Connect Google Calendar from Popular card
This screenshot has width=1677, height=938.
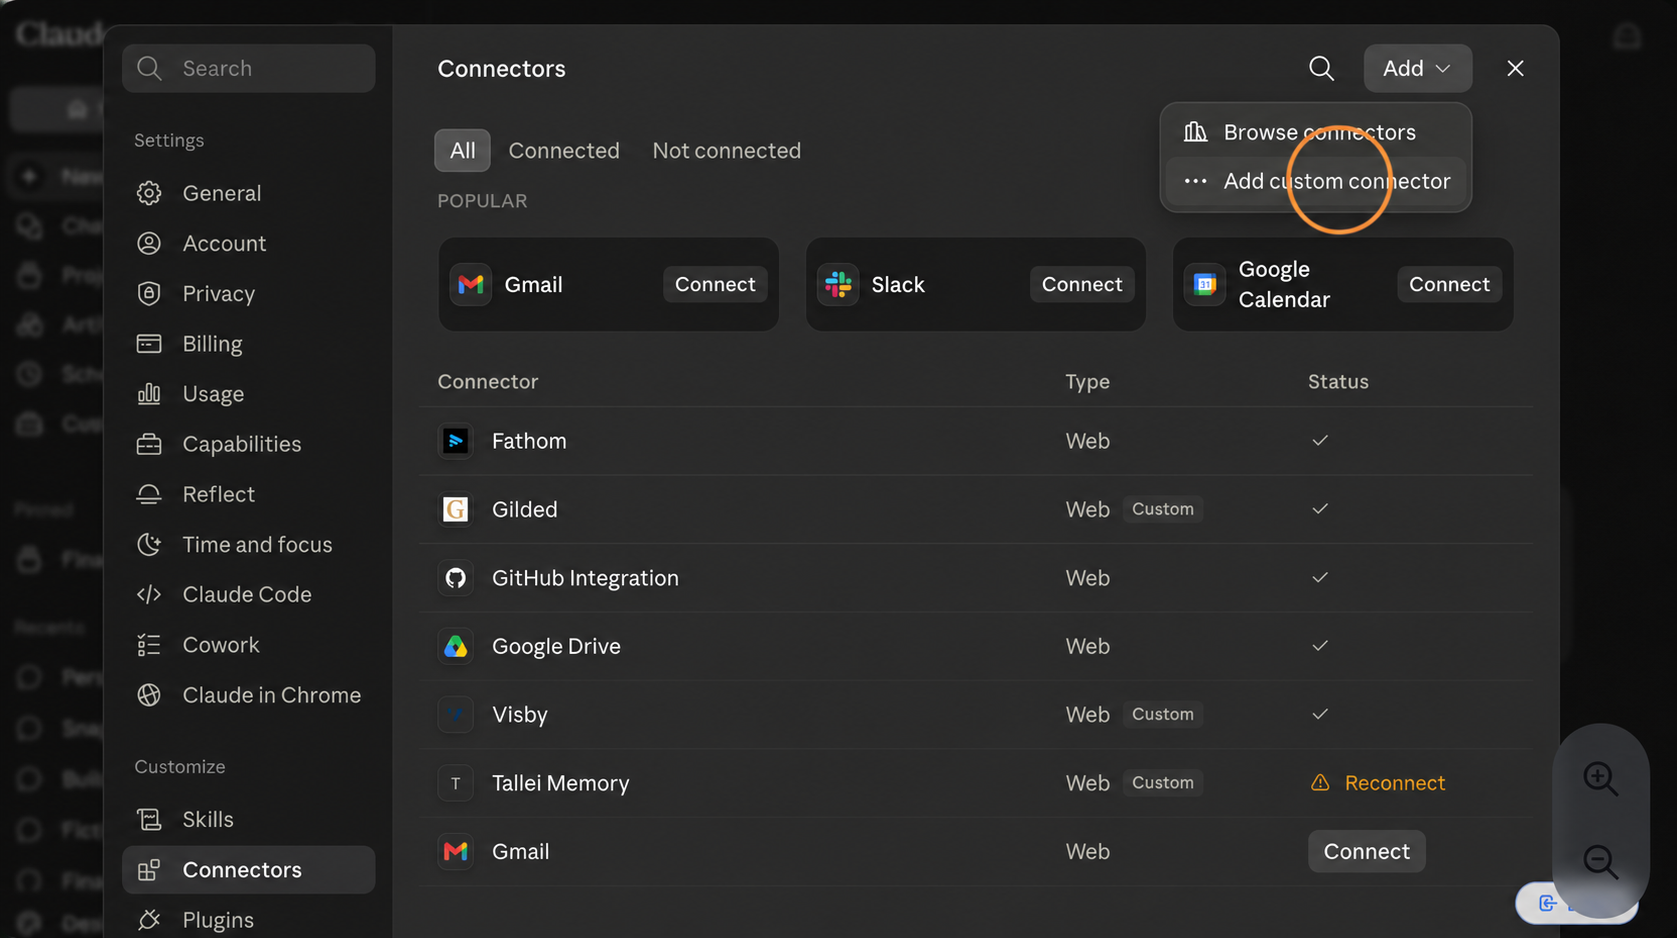tap(1449, 284)
